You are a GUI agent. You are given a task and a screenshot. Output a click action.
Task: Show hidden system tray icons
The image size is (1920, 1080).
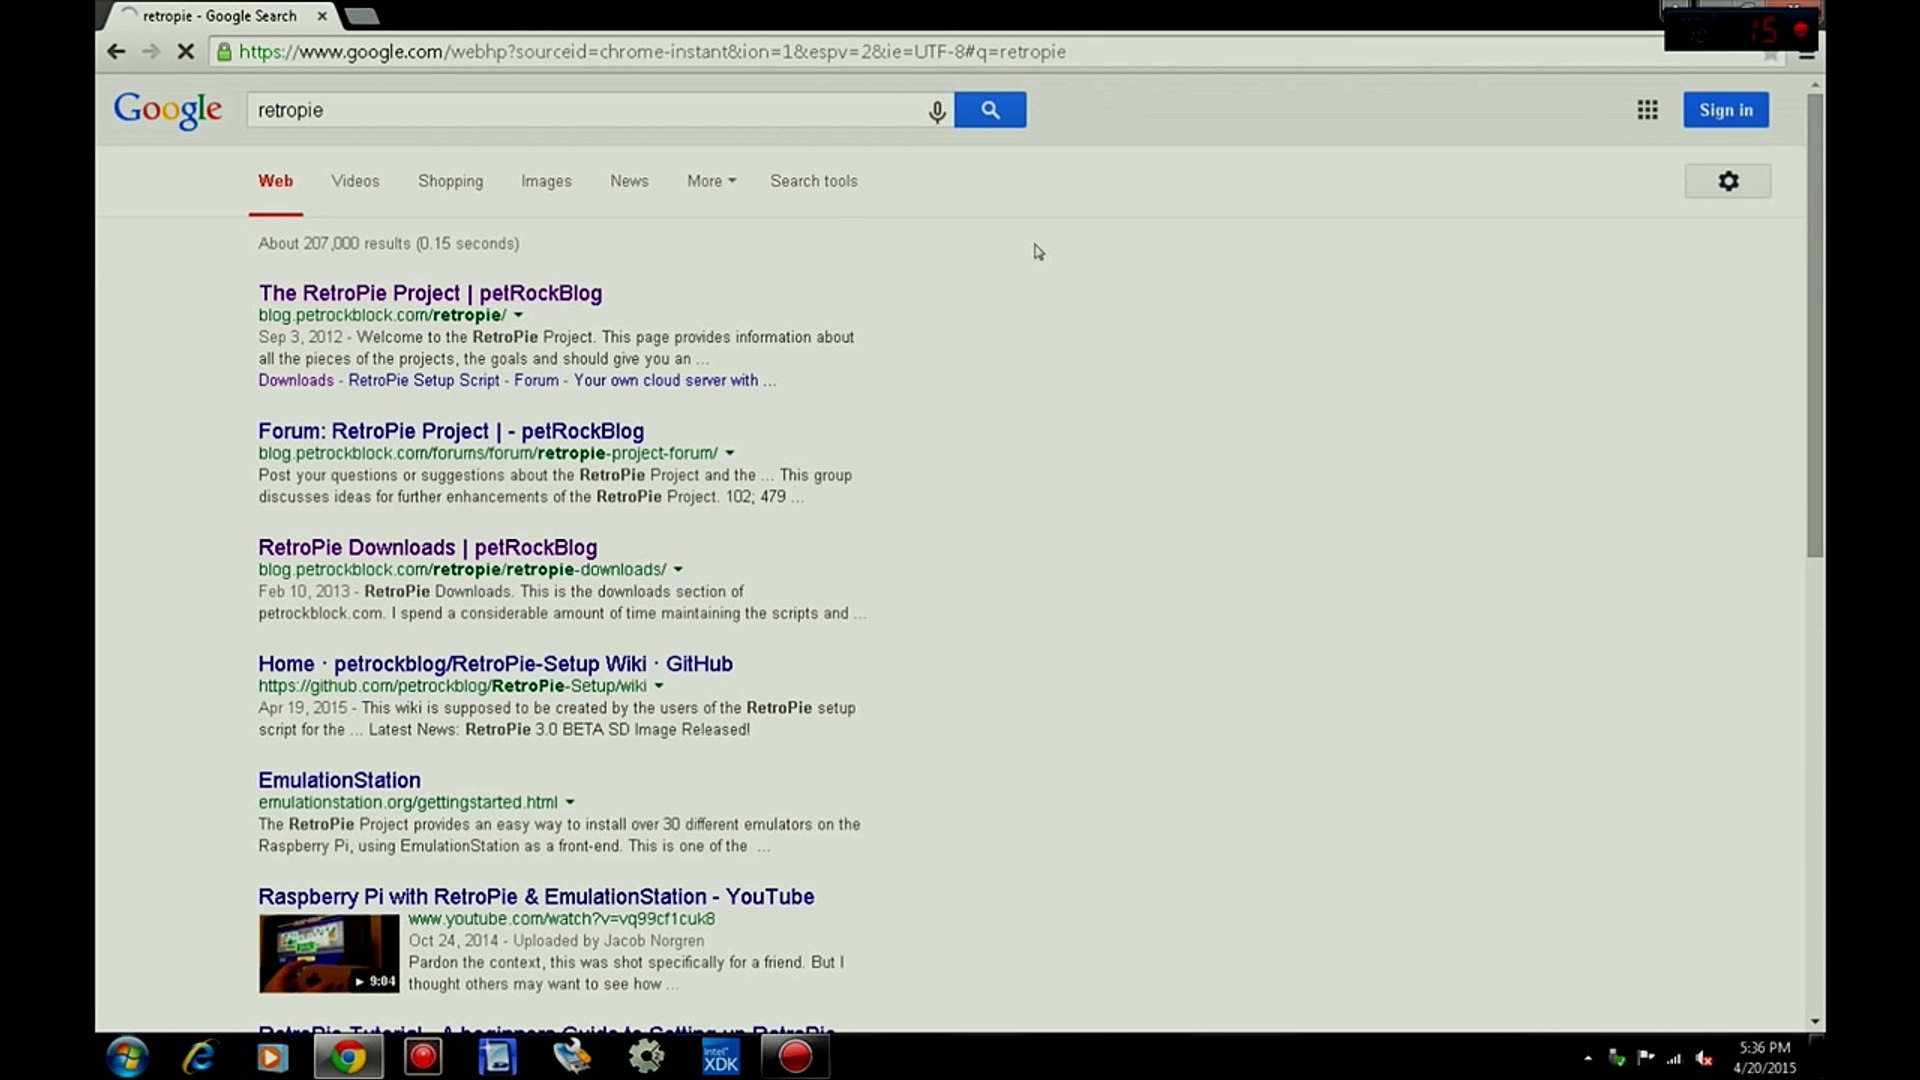tap(1588, 1058)
